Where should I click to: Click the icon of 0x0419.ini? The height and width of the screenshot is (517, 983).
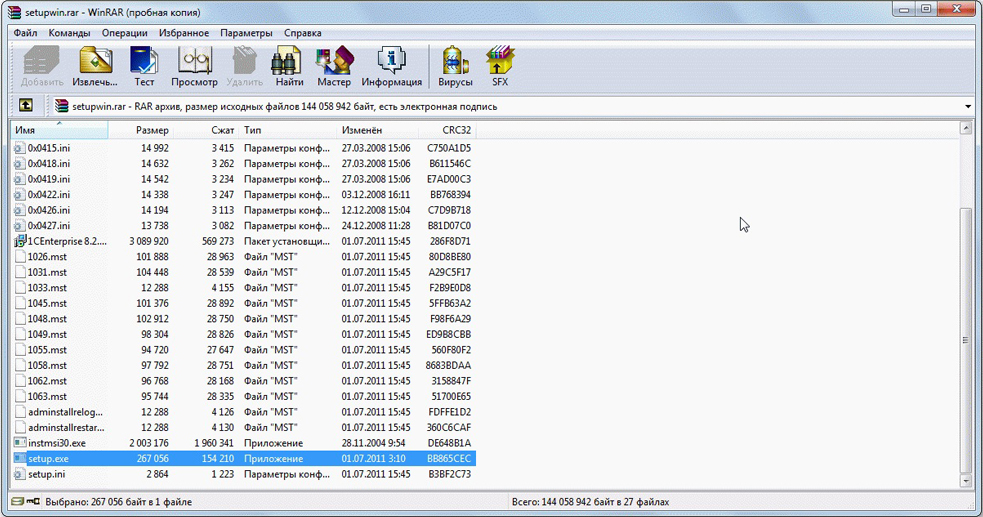20,179
